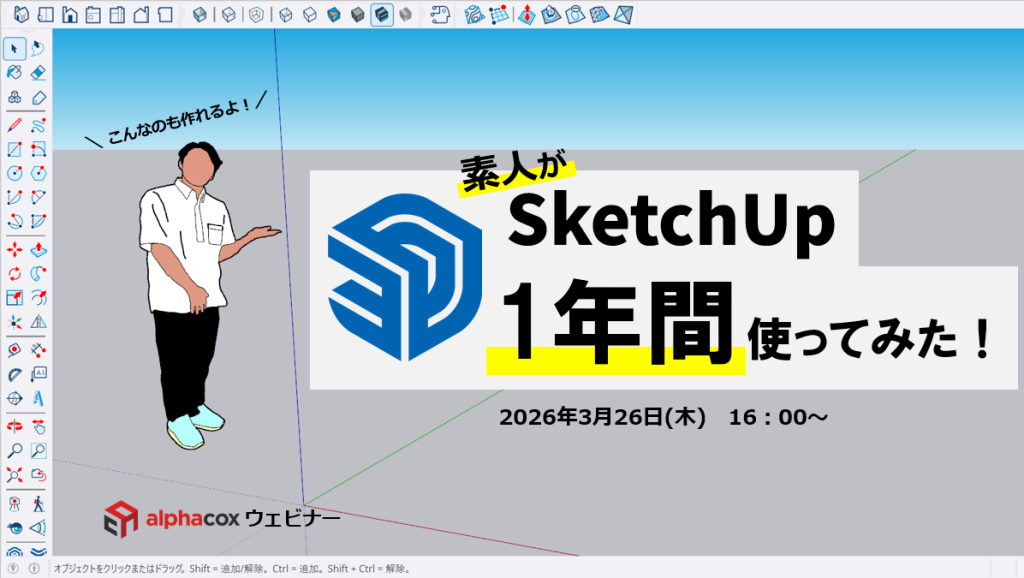Click the geolocation pin in status bar

13,569
